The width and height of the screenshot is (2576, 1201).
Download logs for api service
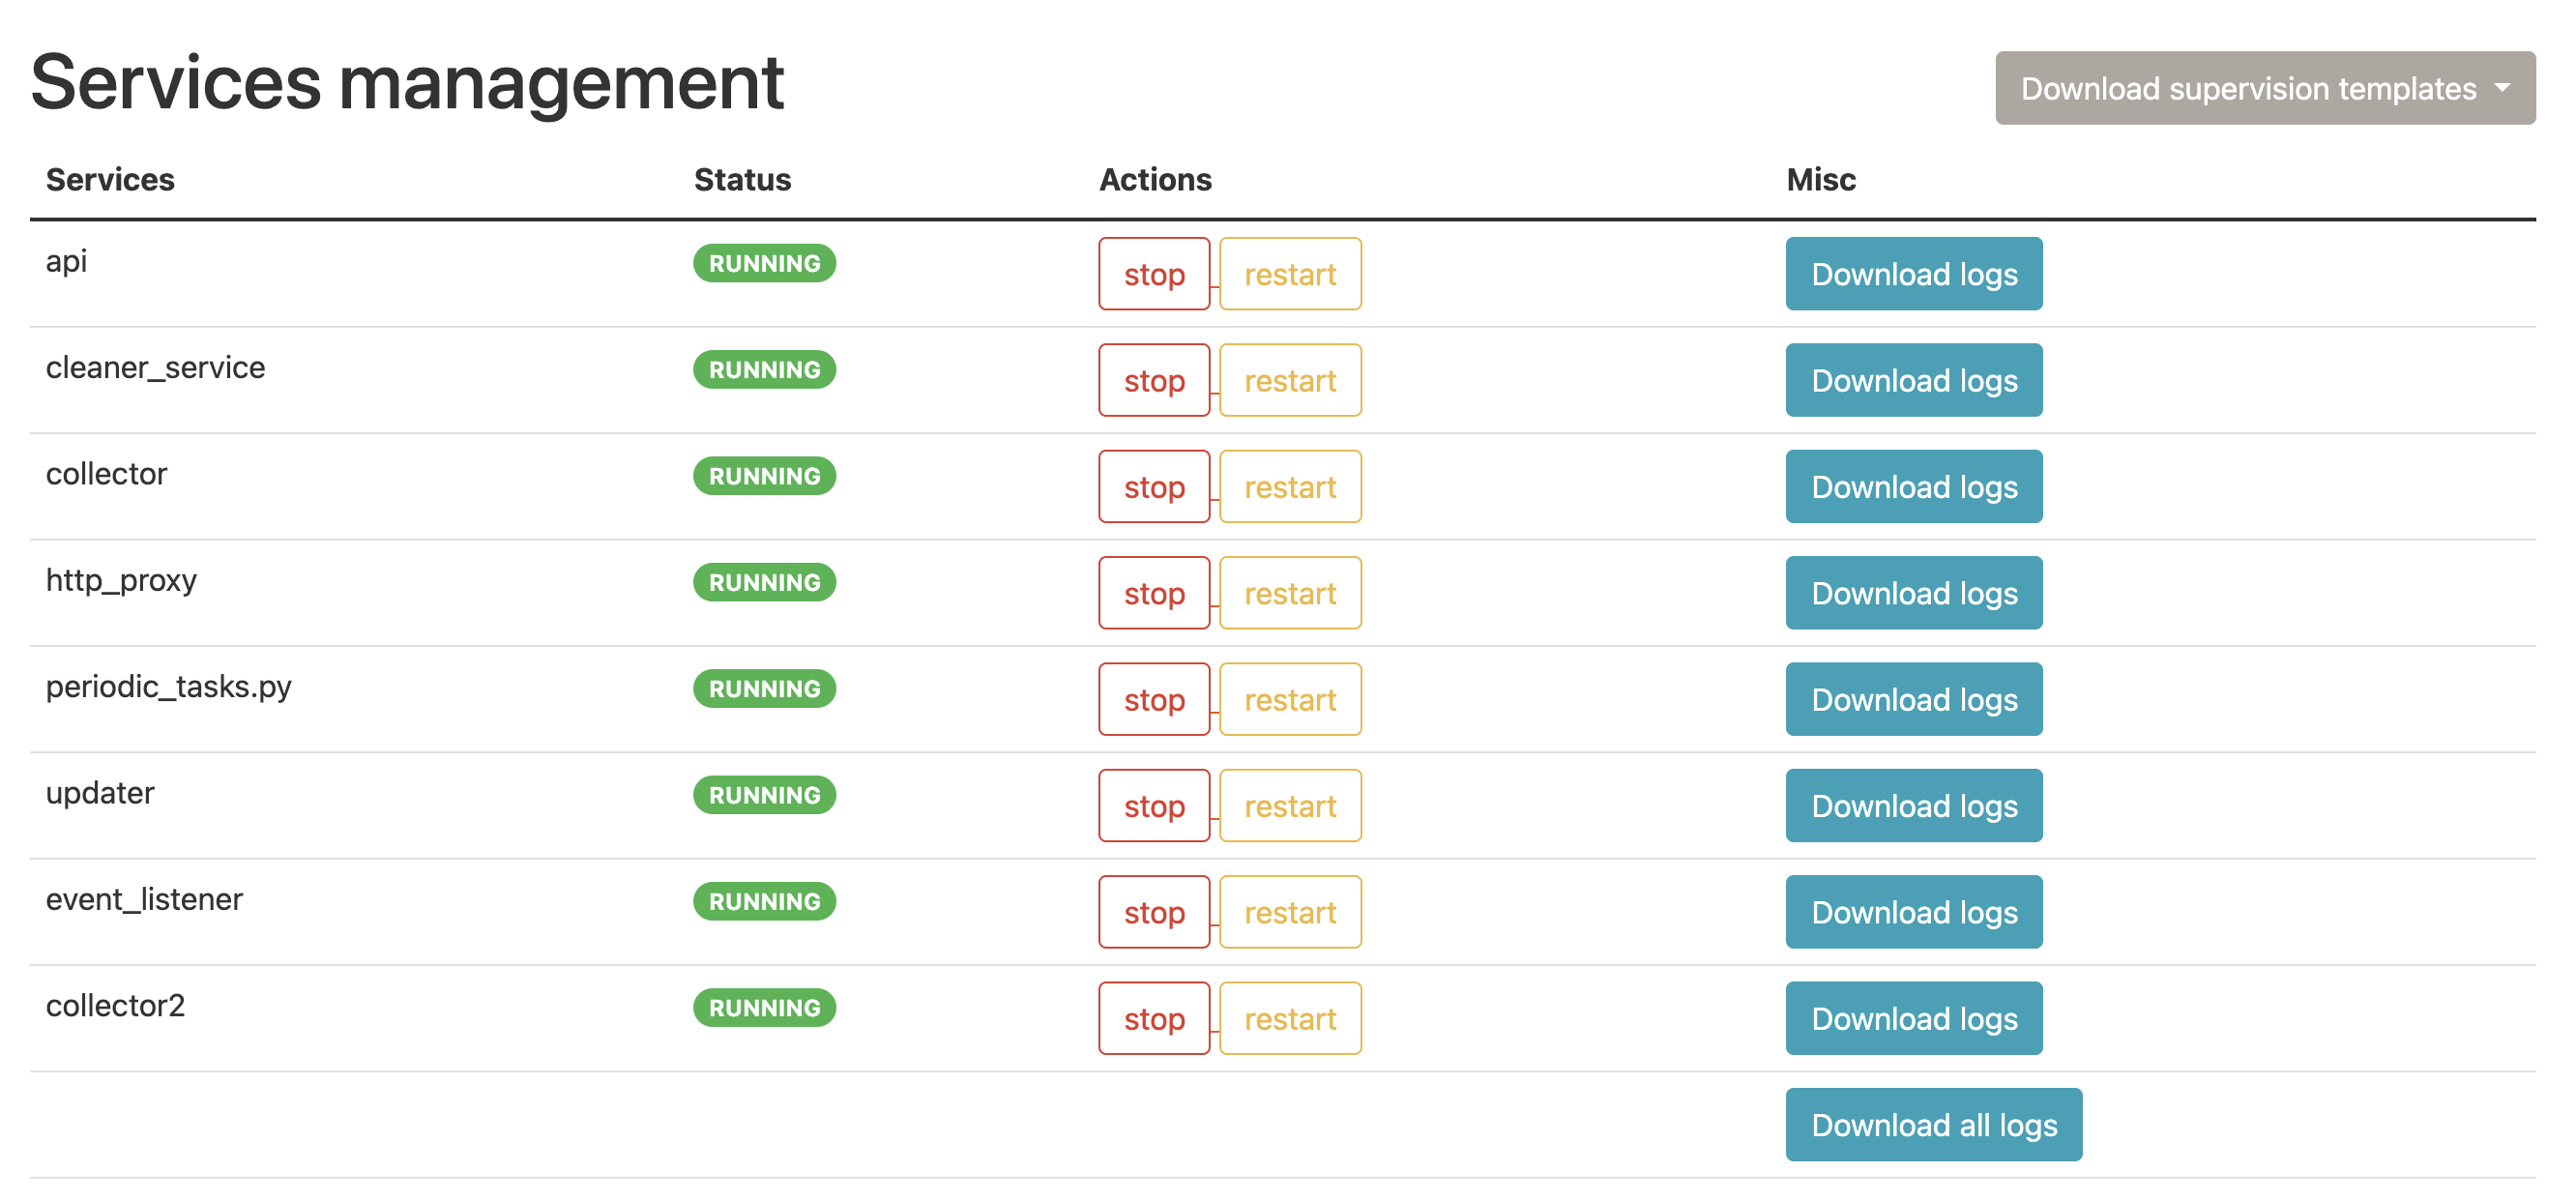point(1913,274)
